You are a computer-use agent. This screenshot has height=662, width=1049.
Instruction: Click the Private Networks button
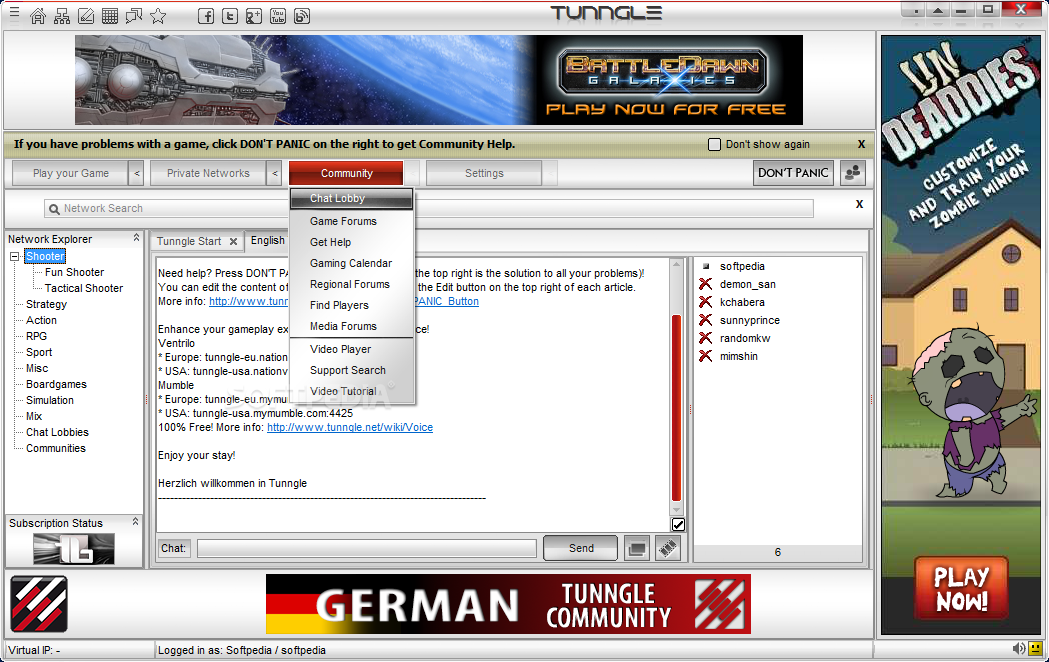coord(208,173)
